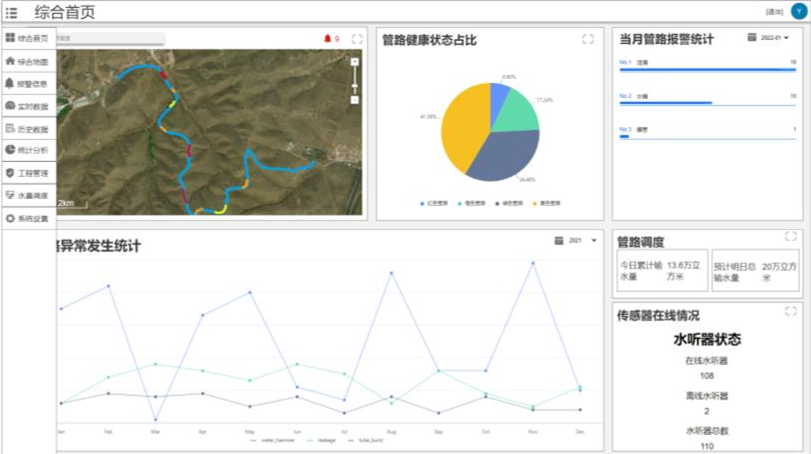Open 报警信息 in the sidebar menu
This screenshot has width=811, height=454.
(x=27, y=83)
